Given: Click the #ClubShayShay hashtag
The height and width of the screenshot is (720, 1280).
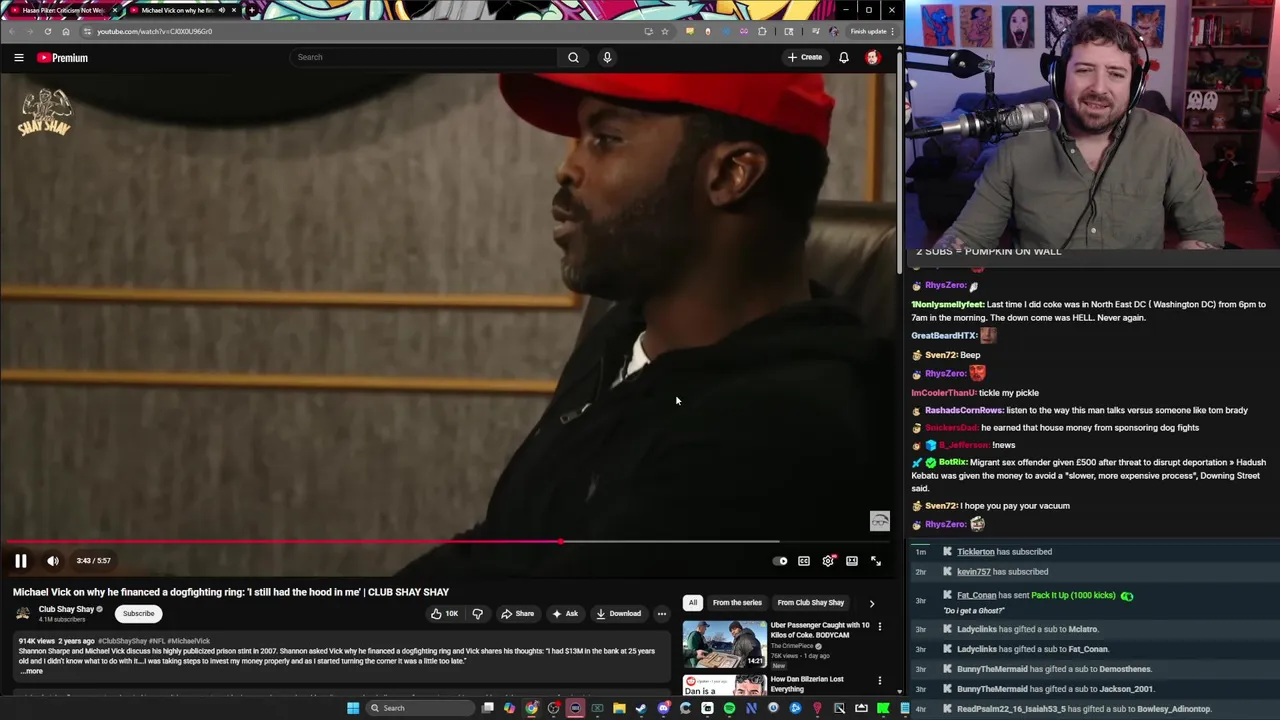Looking at the screenshot, I should point(122,641).
